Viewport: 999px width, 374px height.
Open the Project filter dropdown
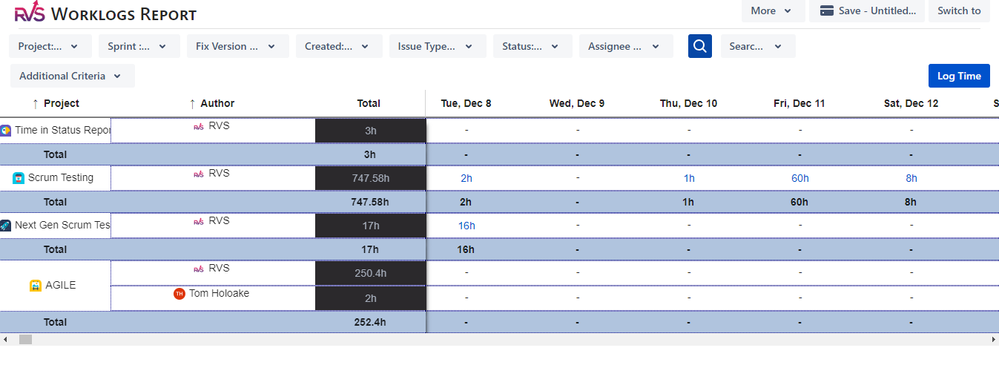pos(51,47)
